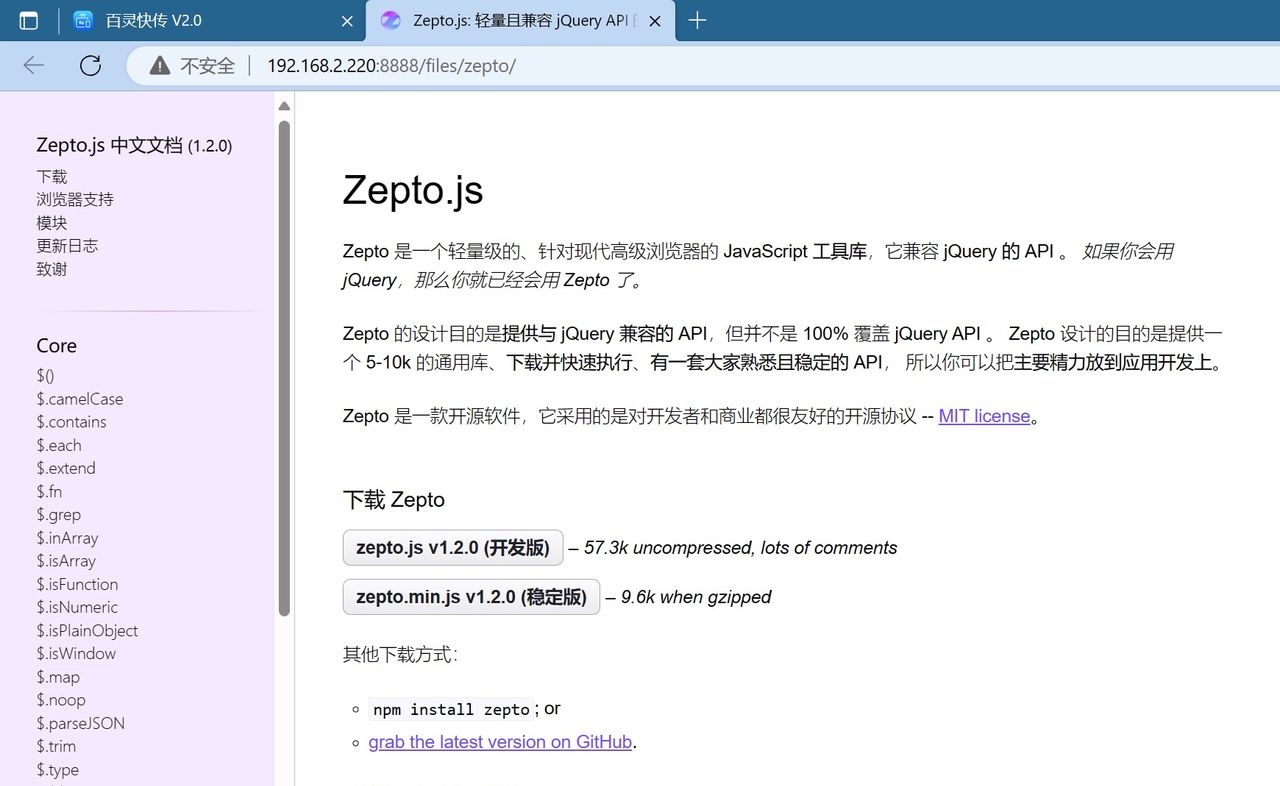The image size is (1280, 786).
Task: Click the 百灵快传 tab favicon
Action: tap(84, 21)
